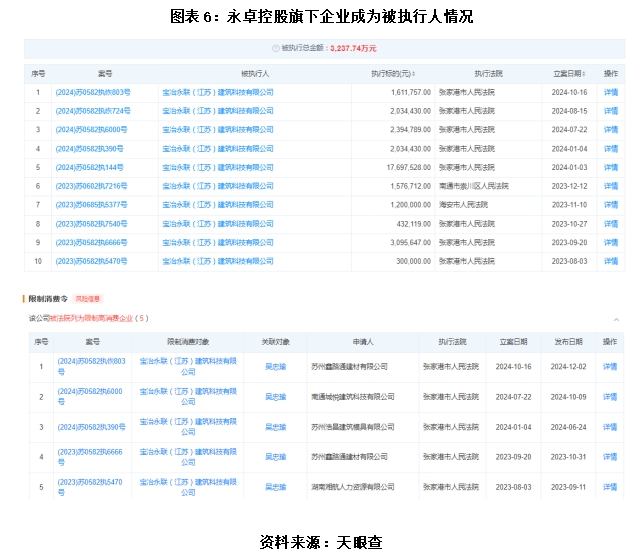Open case (2024)苏0582执恢724号 link
Image resolution: width=640 pixels, height=558 pixels.
tap(92, 111)
